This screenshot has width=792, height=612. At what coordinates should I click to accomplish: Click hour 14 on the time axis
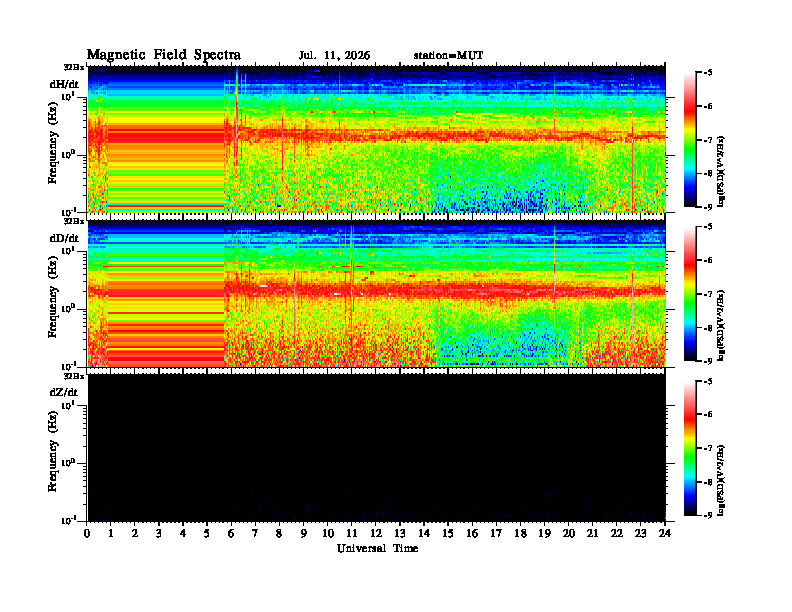click(424, 533)
